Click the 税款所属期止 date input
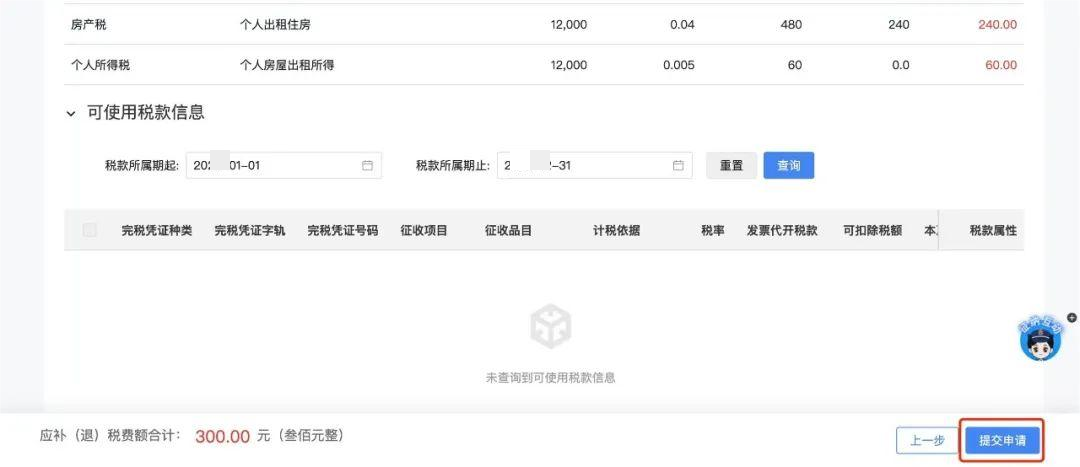Screen dimensions: 1080x467 coord(595,165)
